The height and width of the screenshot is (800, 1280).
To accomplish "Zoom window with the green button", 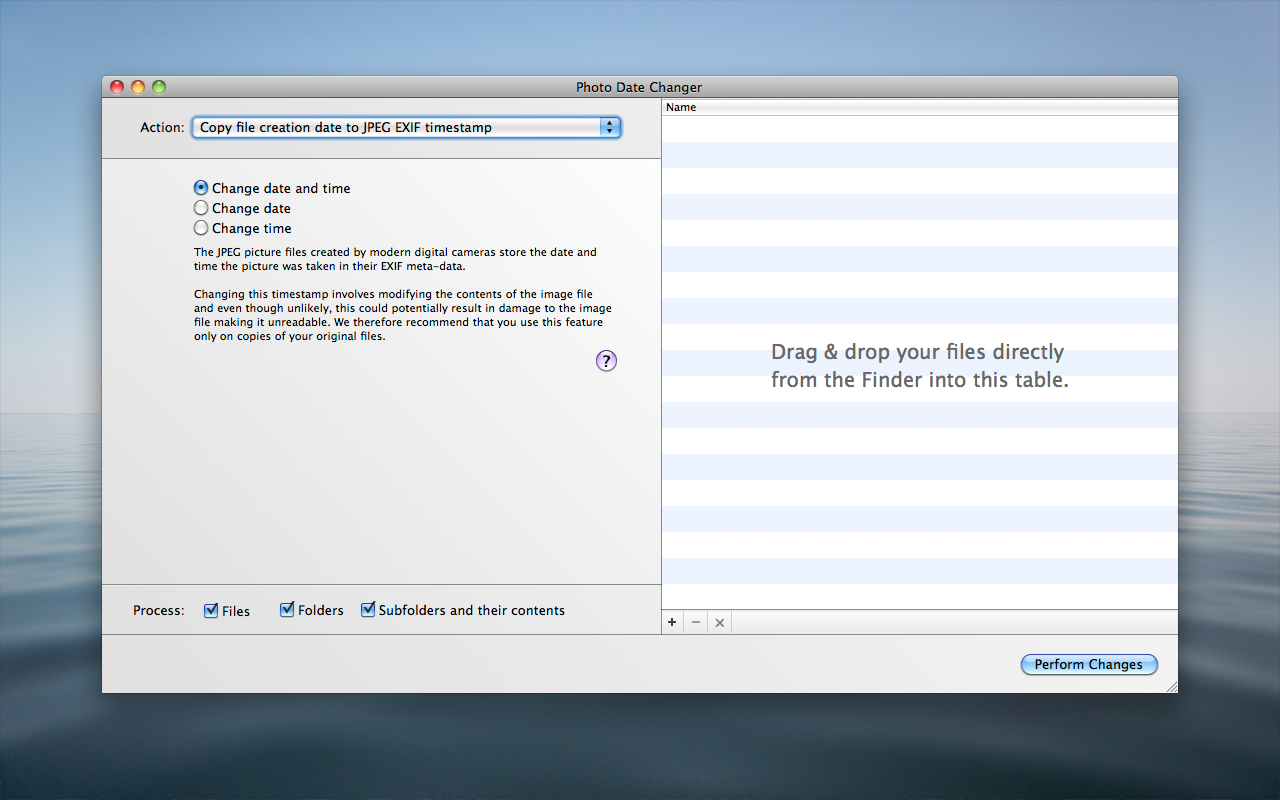I will [x=159, y=87].
